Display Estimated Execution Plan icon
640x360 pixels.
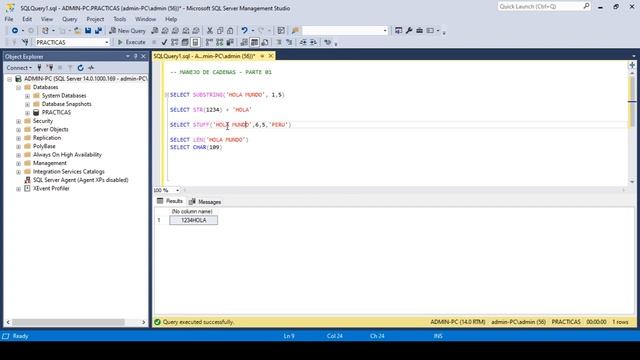click(175, 42)
